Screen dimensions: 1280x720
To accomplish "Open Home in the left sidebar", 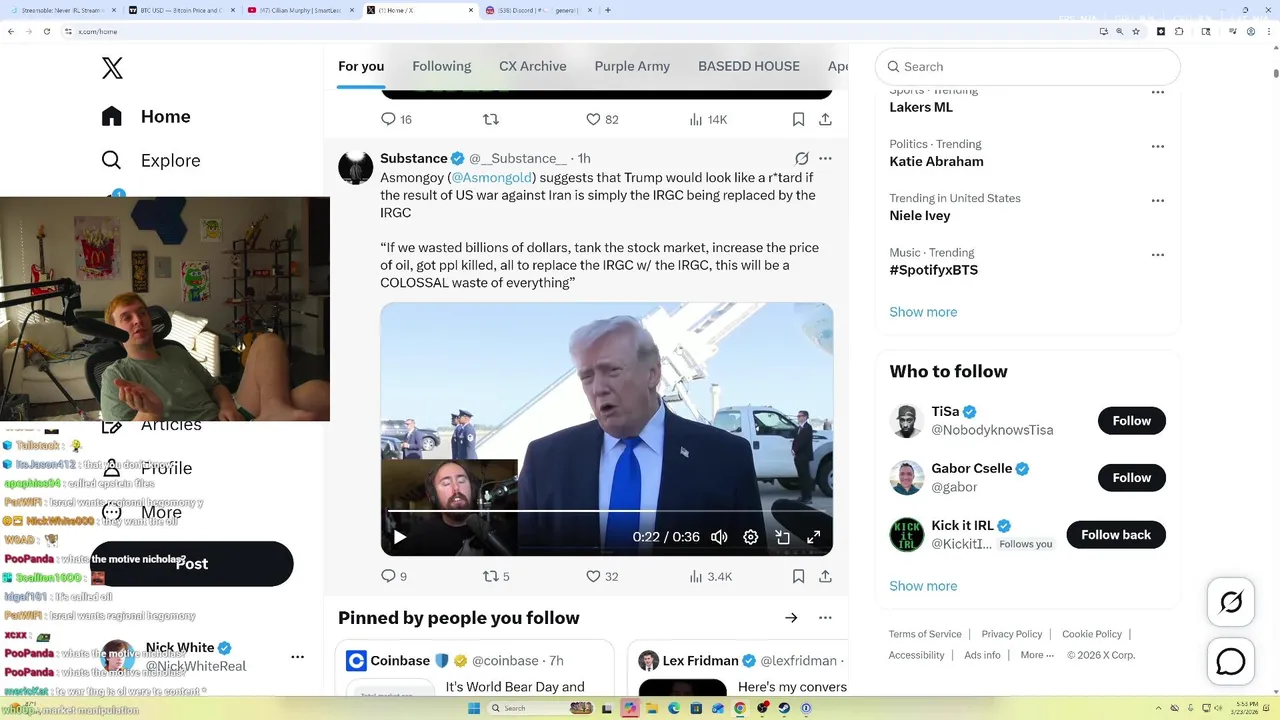I will click(146, 116).
